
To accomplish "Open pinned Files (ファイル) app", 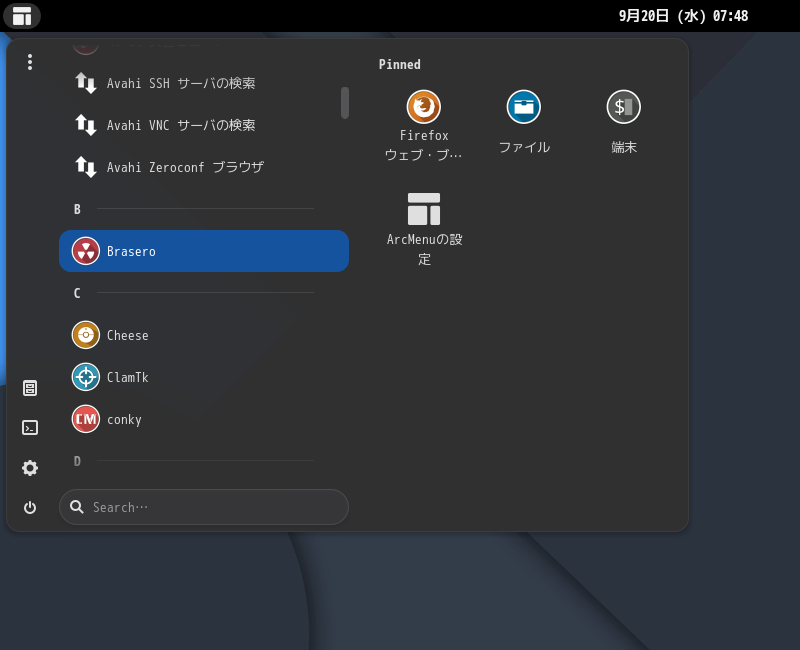I will click(x=523, y=107).
